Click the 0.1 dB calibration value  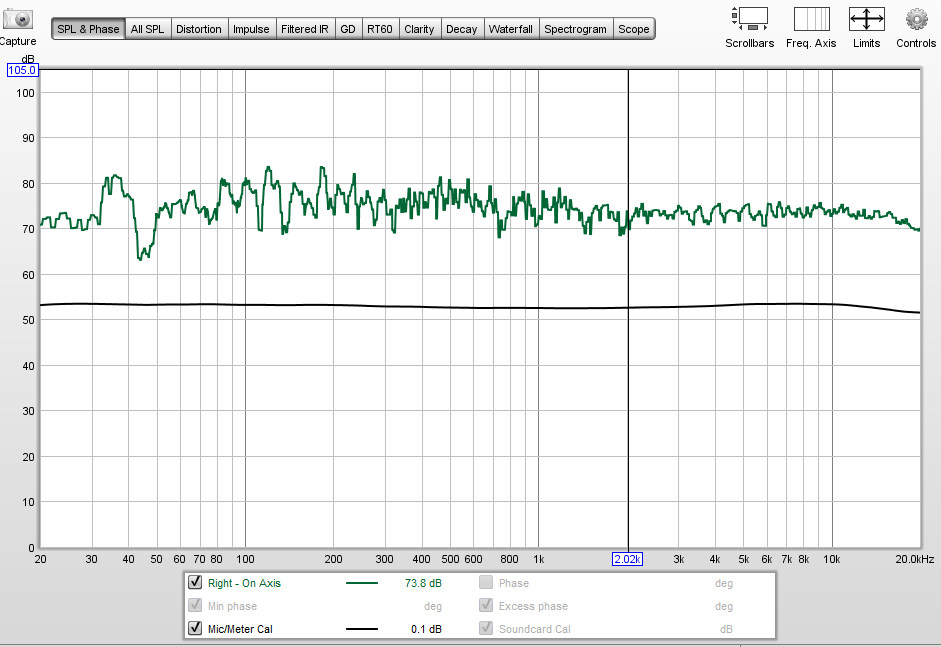[426, 629]
